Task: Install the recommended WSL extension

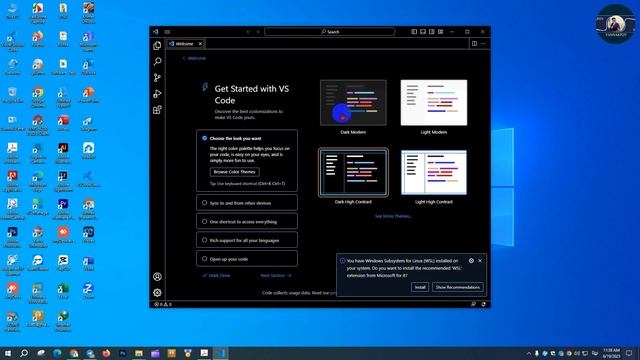Action: tap(420, 287)
